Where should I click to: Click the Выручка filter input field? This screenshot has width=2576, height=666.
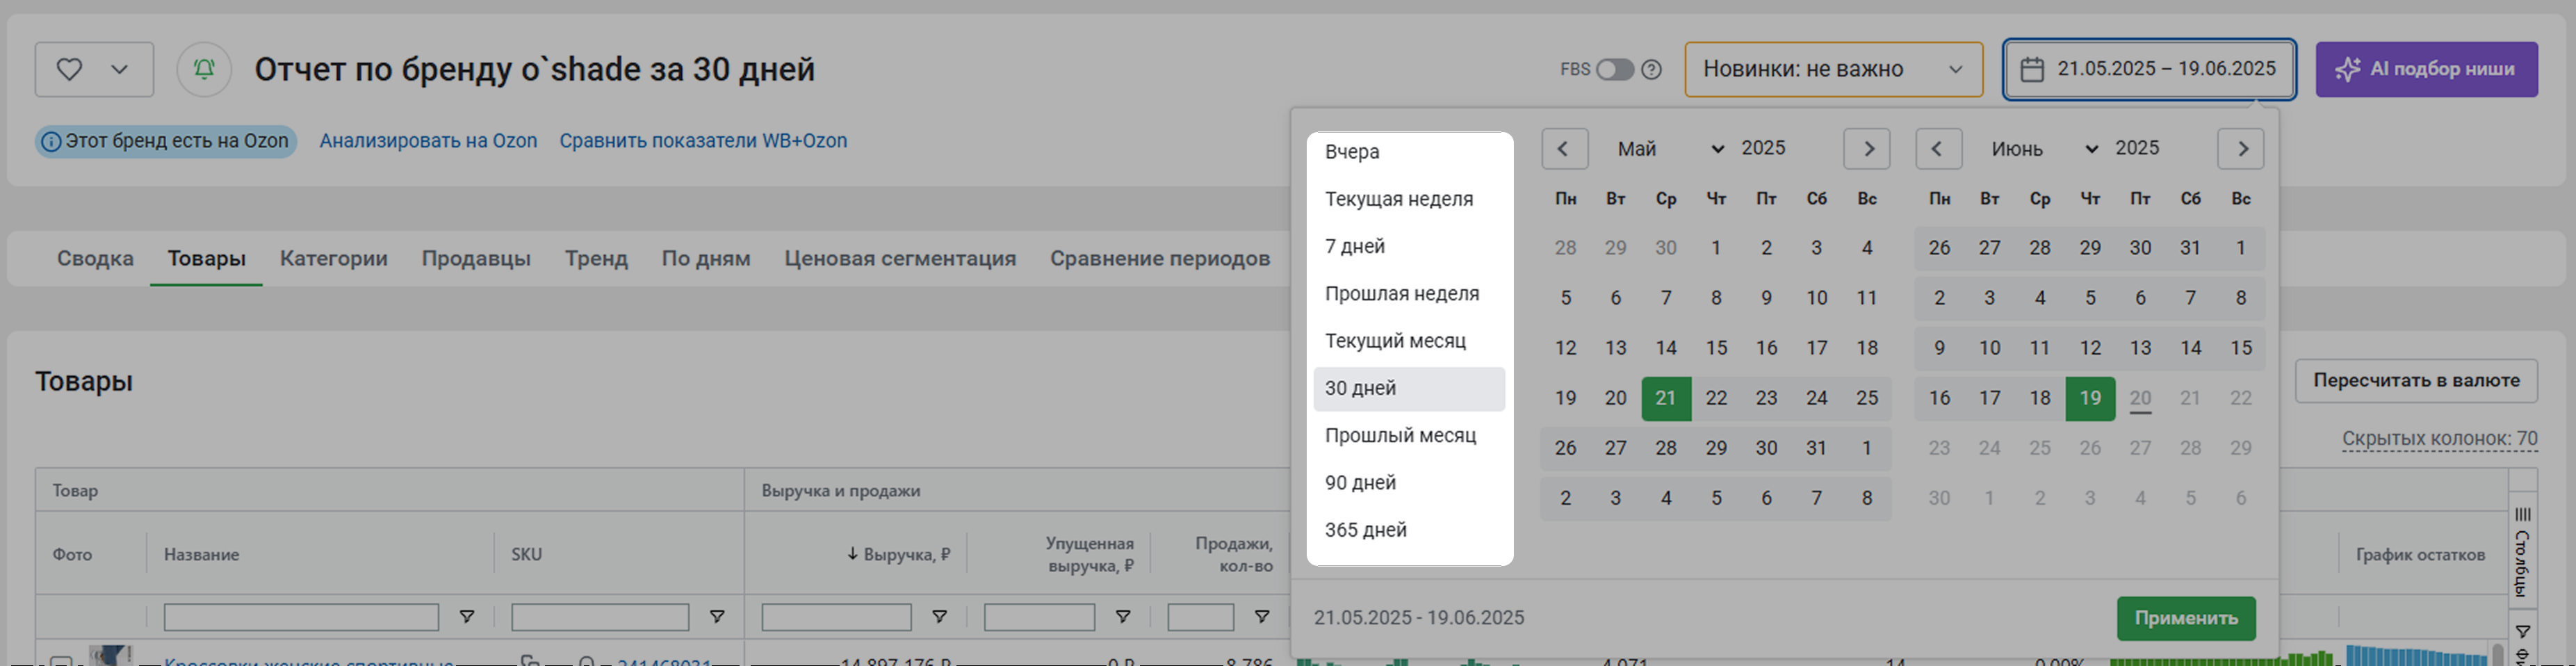click(836, 617)
